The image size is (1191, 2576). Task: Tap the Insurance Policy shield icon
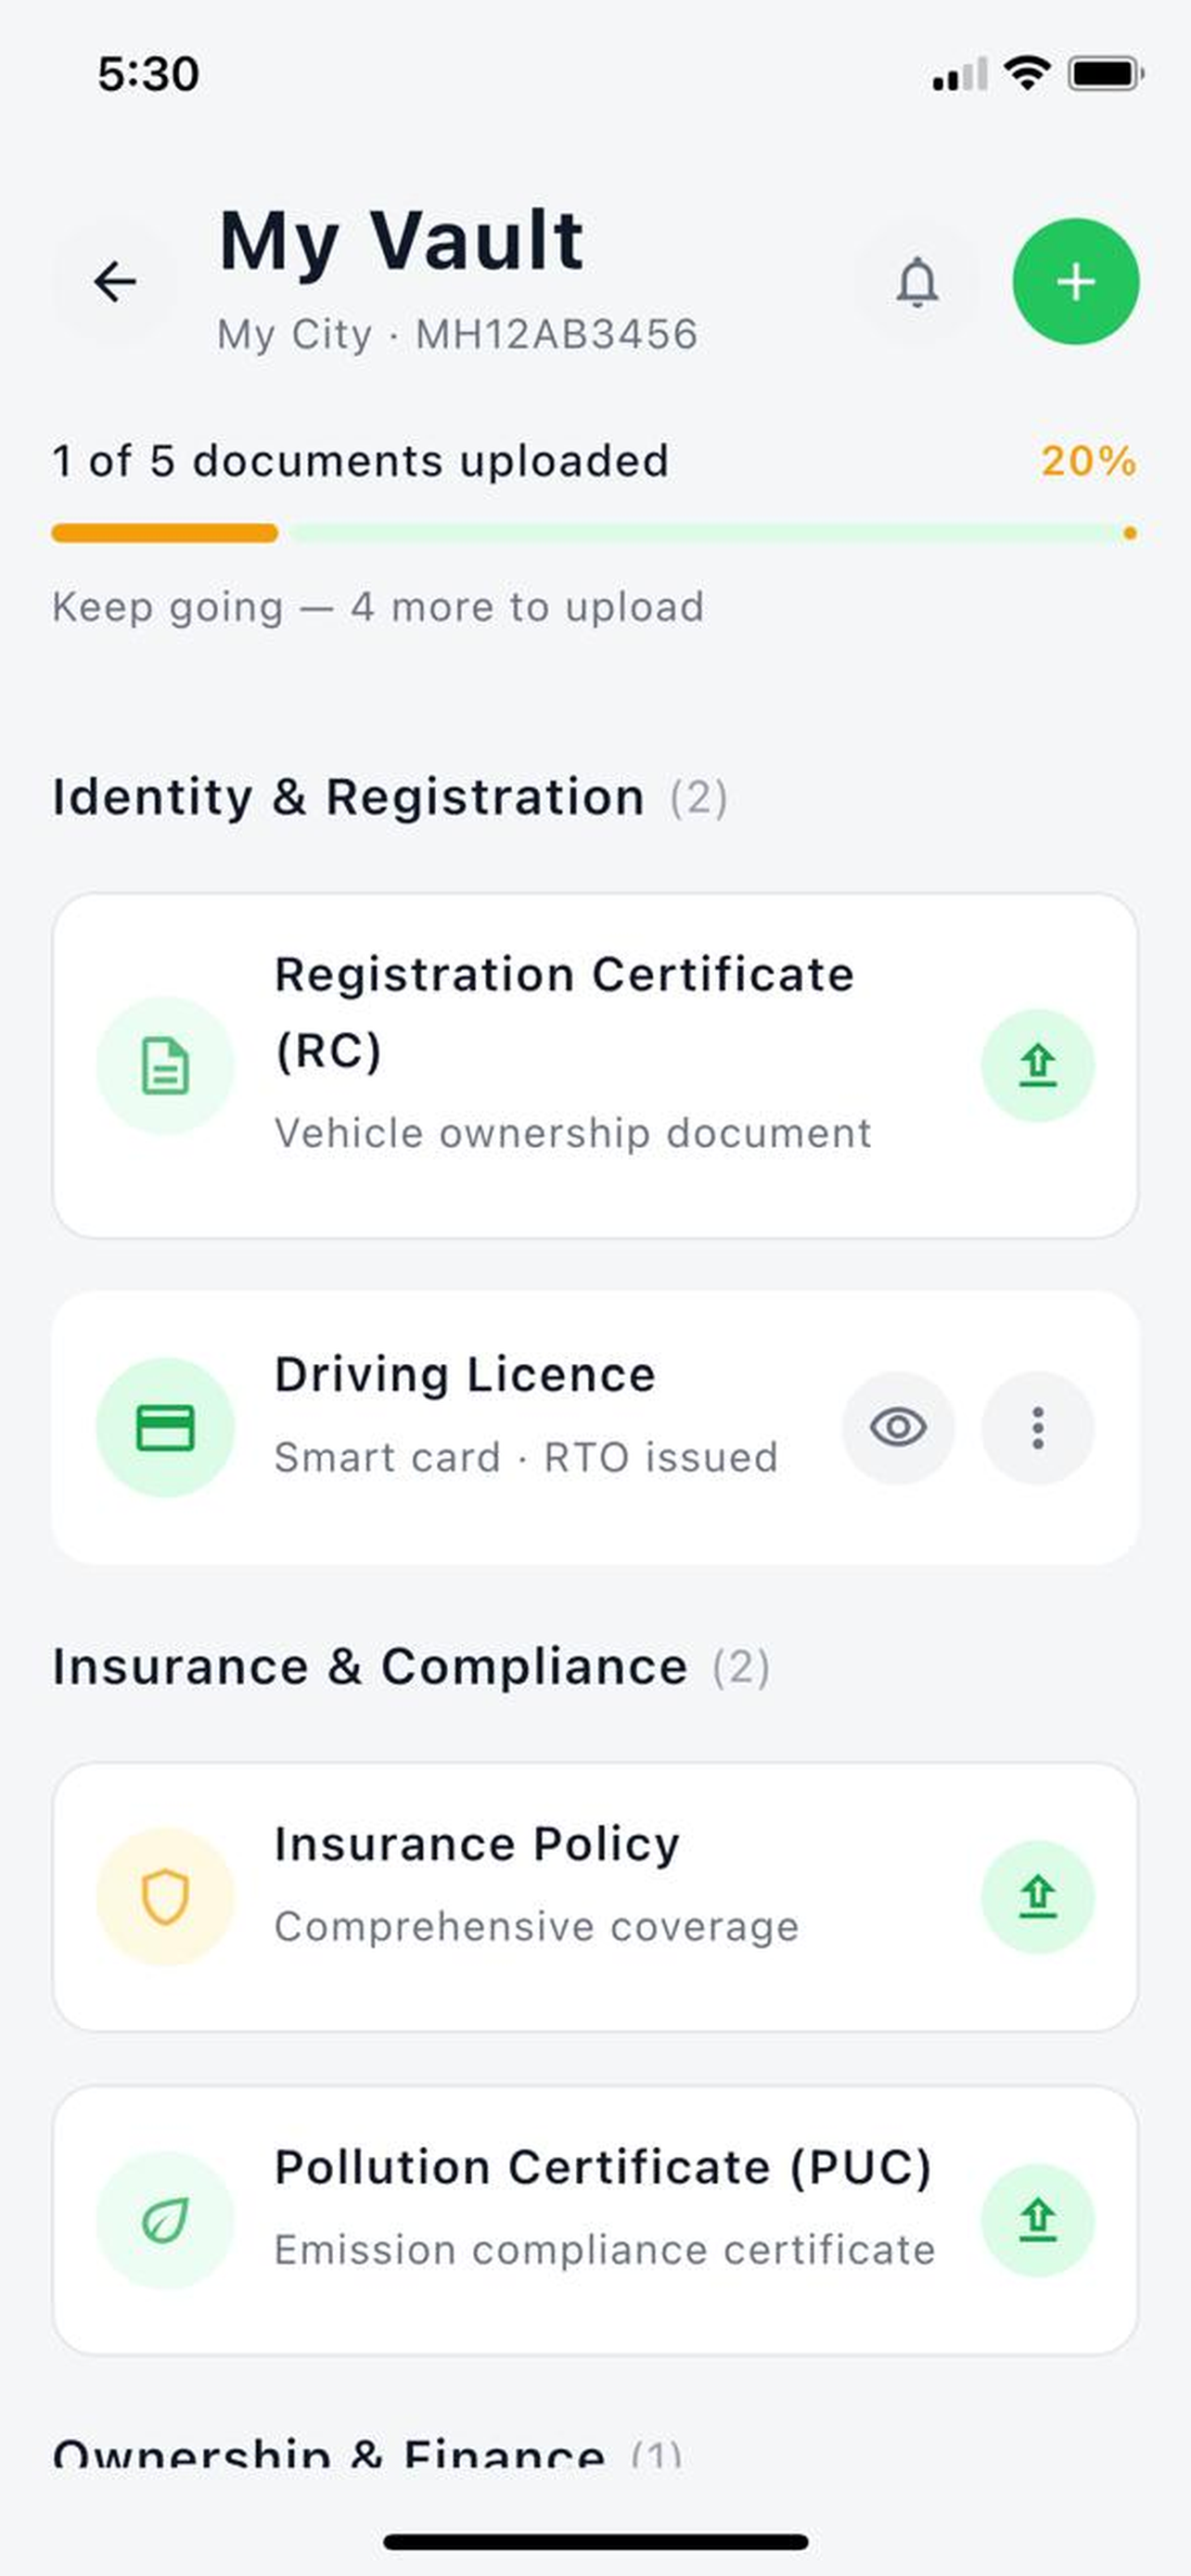[165, 1896]
